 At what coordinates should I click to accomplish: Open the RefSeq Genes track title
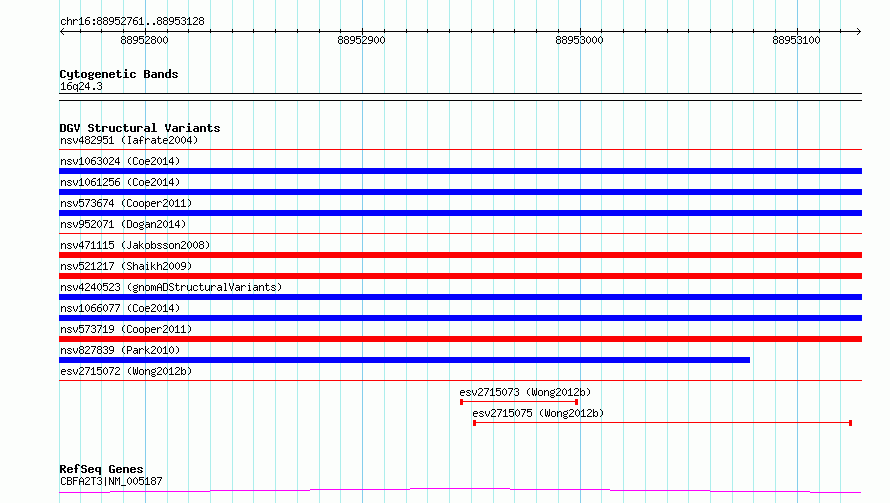(101, 469)
